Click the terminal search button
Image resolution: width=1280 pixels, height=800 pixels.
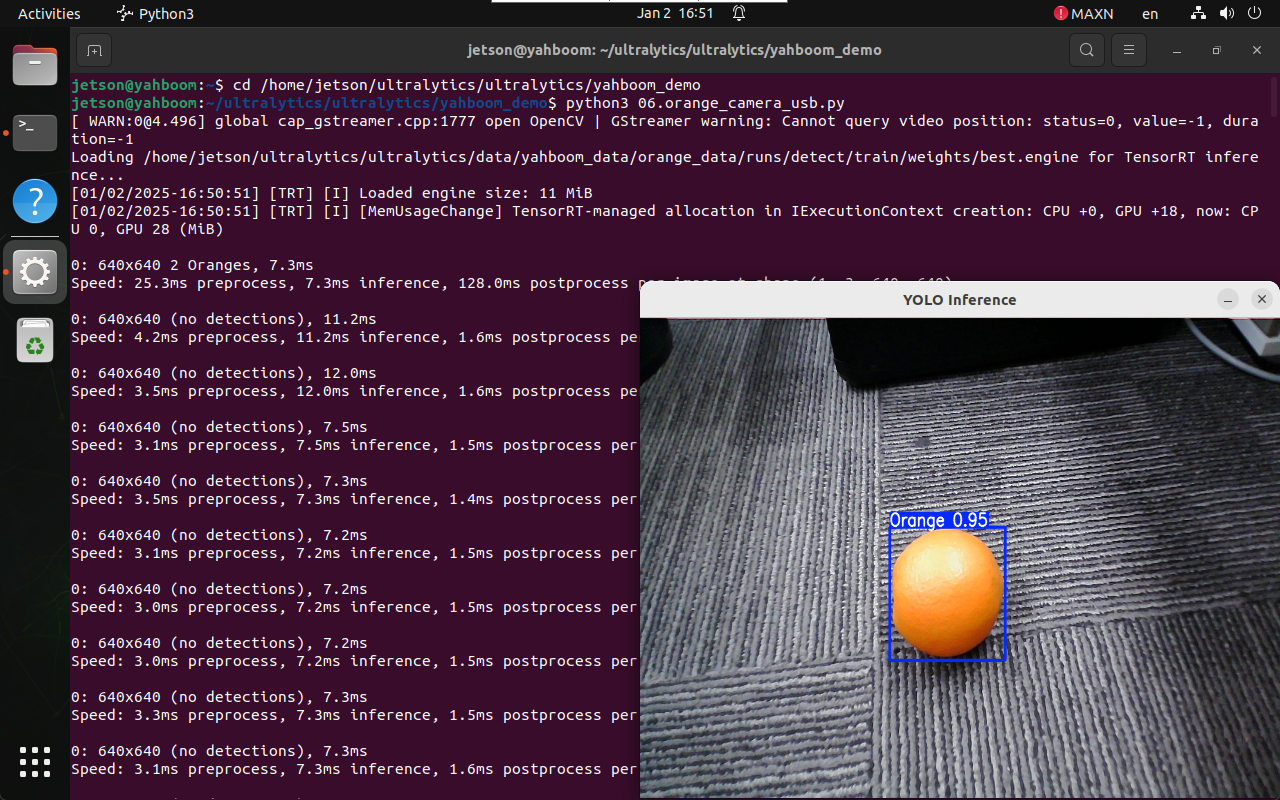point(1086,50)
